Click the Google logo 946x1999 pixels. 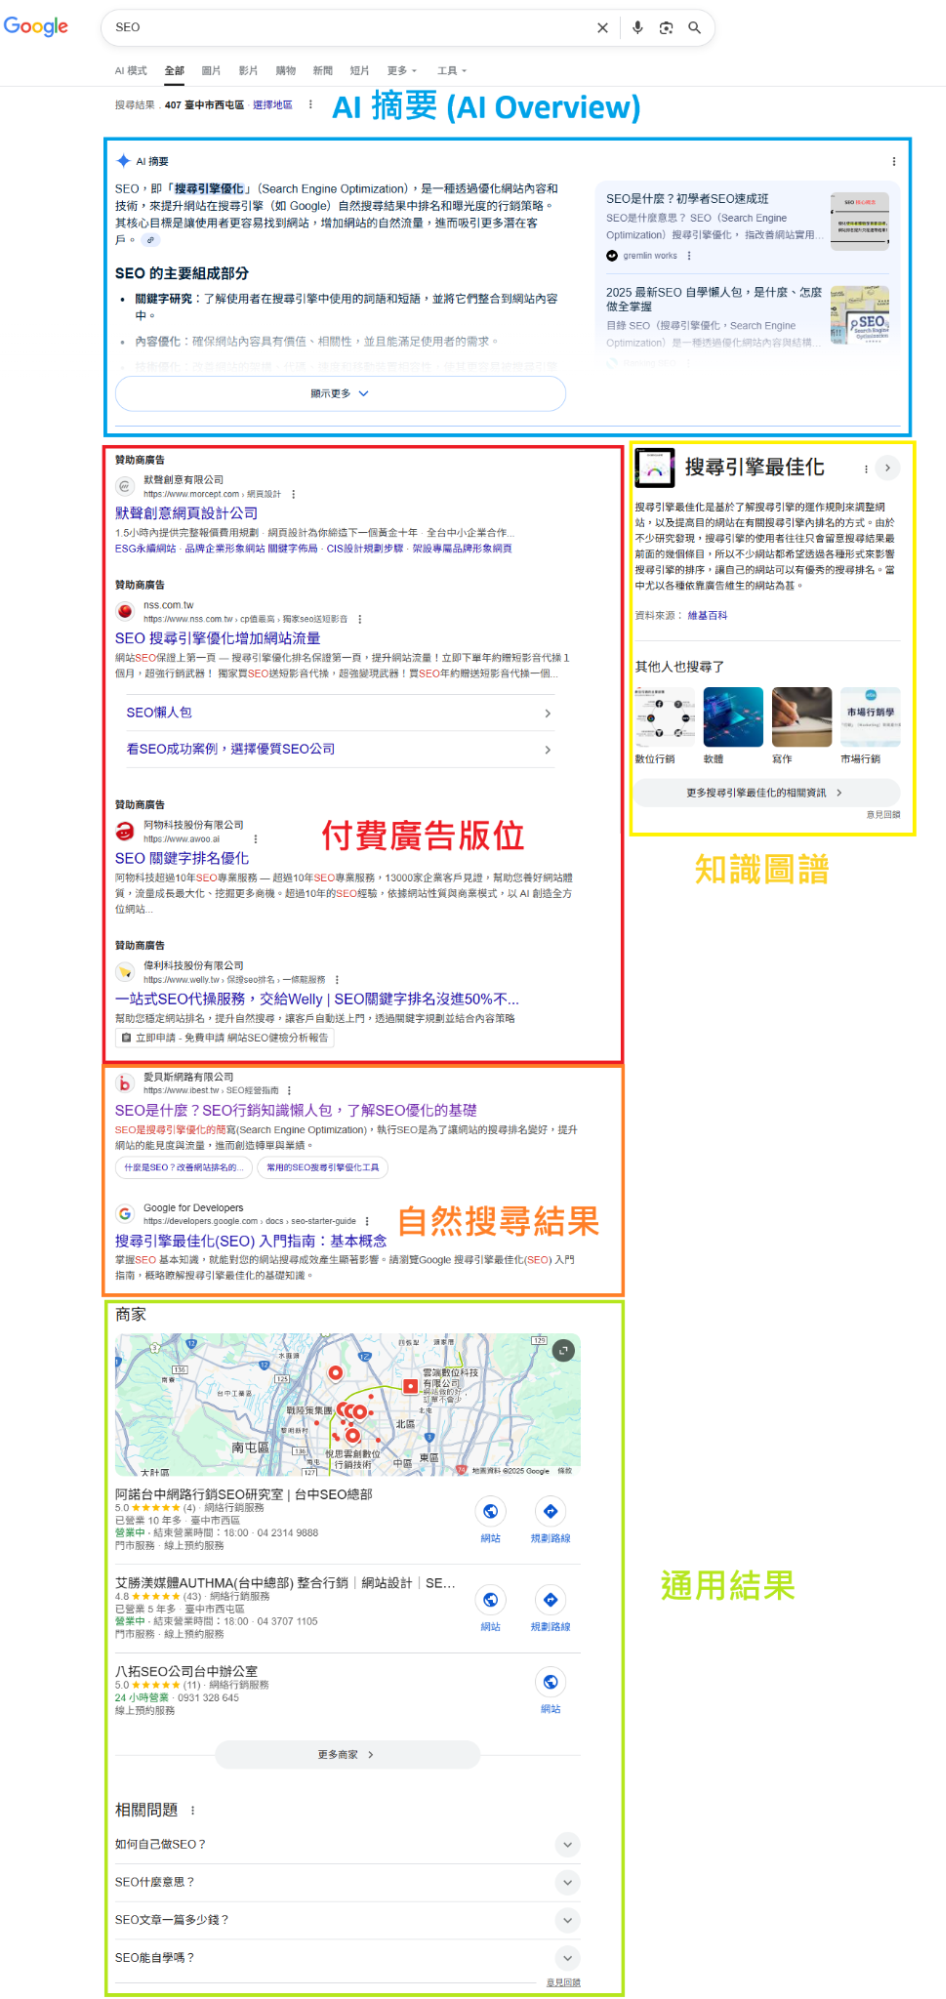point(36,27)
